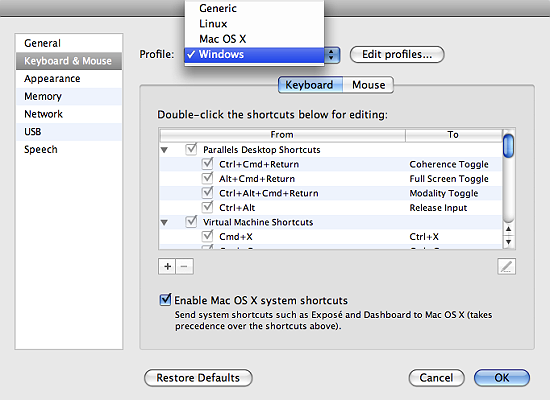Choose Linux in the Profile menu
Screen dimensions: 550x400
(x=254, y=24)
